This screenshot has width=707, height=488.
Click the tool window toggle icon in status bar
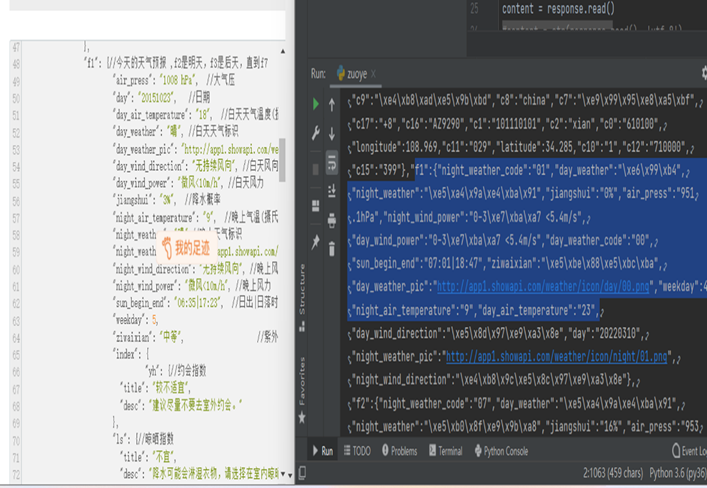pos(302,473)
